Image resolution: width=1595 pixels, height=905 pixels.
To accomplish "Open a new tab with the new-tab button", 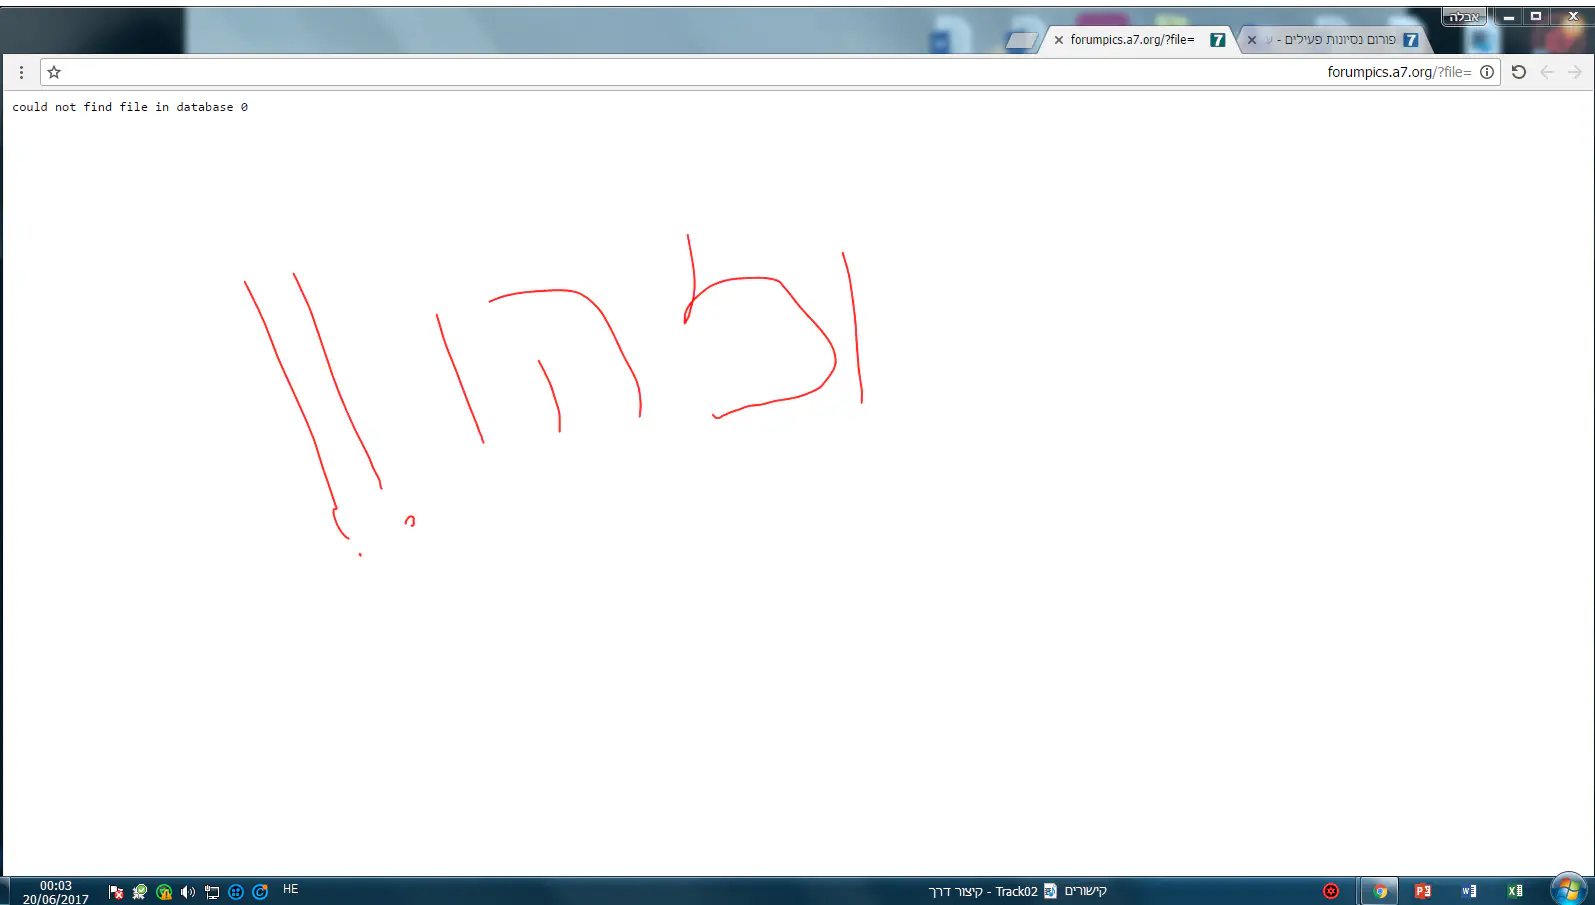I will coord(1021,40).
